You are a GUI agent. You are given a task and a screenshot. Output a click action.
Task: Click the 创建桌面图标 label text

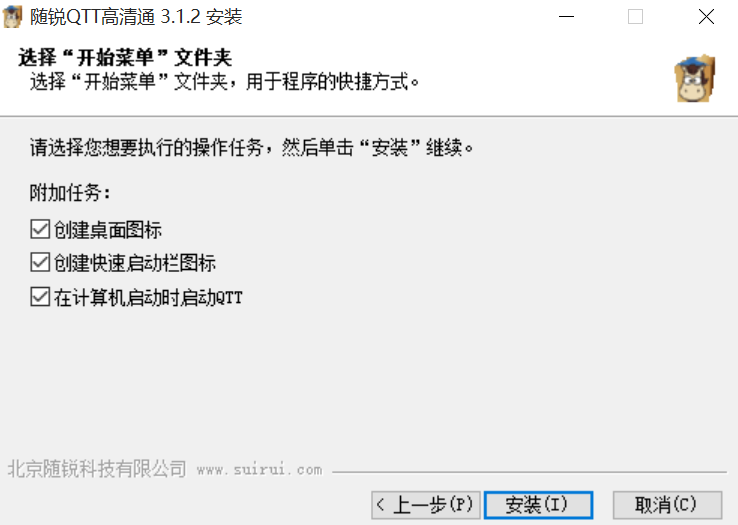tap(108, 230)
